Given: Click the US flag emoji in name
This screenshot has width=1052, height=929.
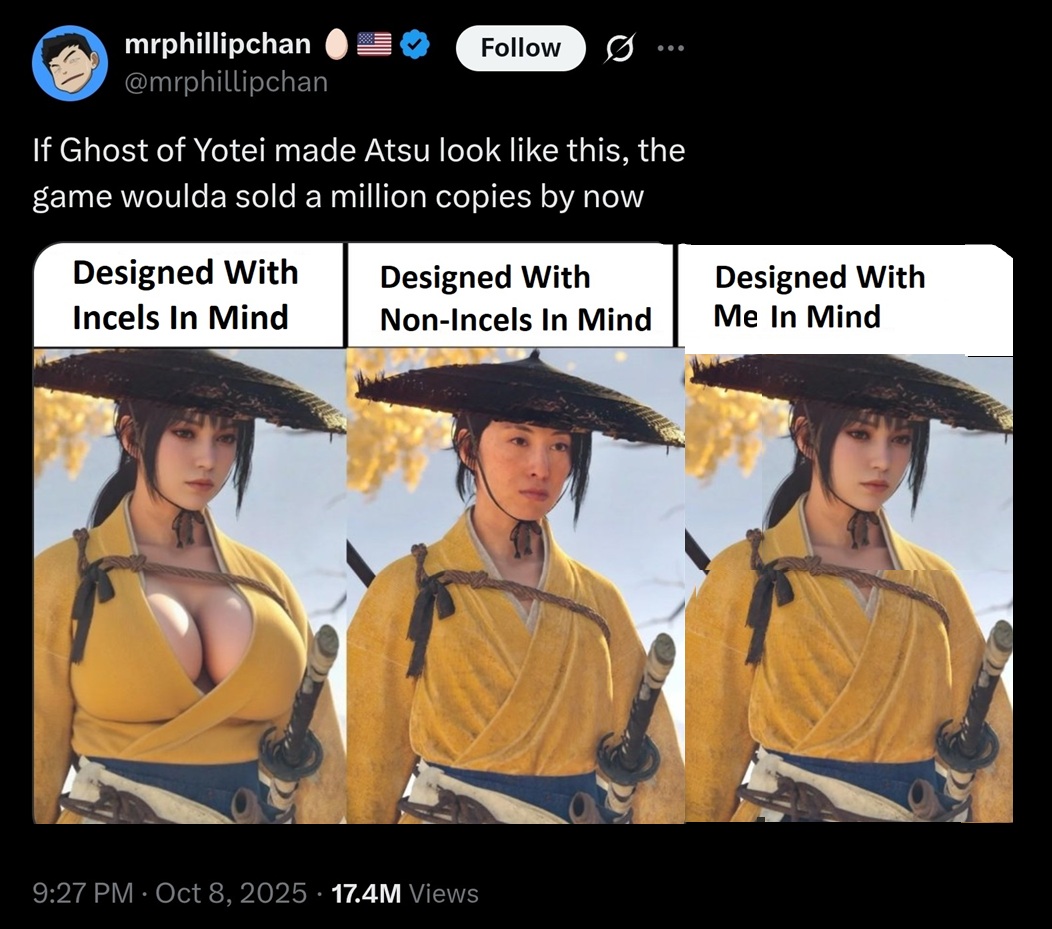Looking at the screenshot, I should coord(374,44).
